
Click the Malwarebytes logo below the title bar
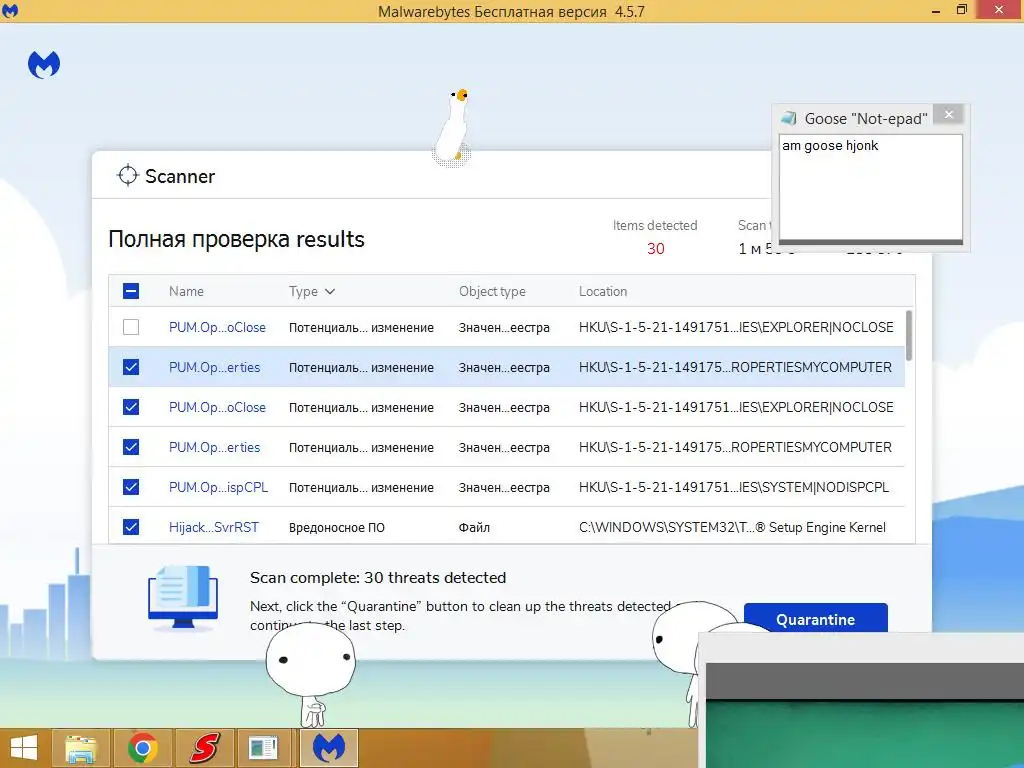click(x=44, y=65)
